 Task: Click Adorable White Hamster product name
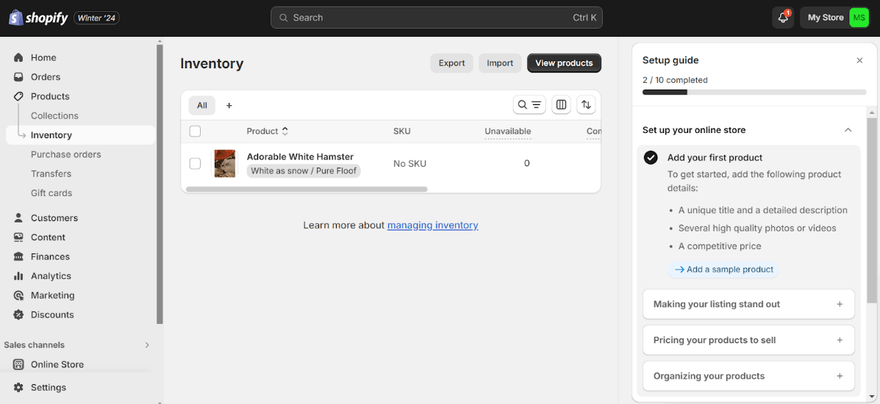[x=300, y=157]
